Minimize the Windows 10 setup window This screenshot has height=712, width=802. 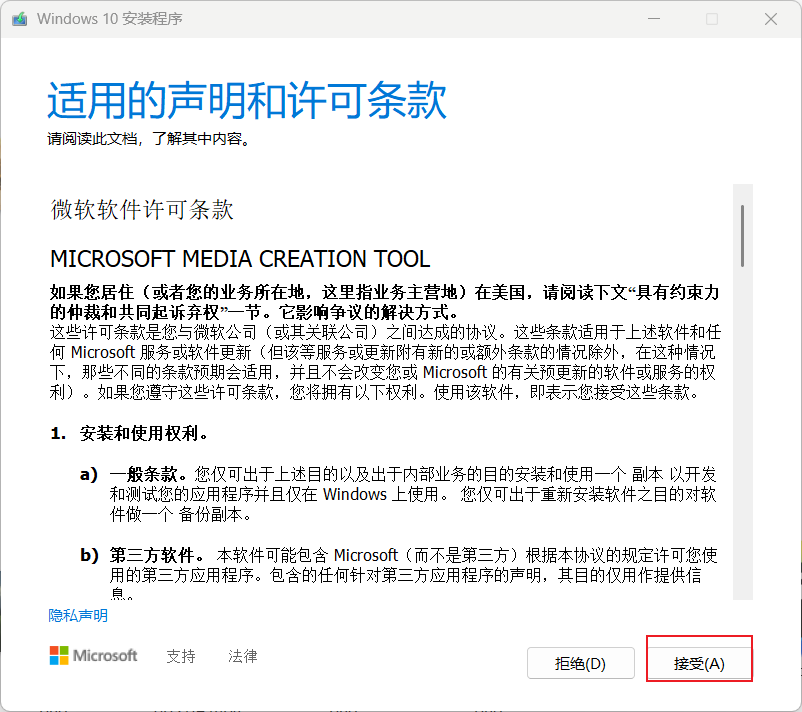[654, 19]
